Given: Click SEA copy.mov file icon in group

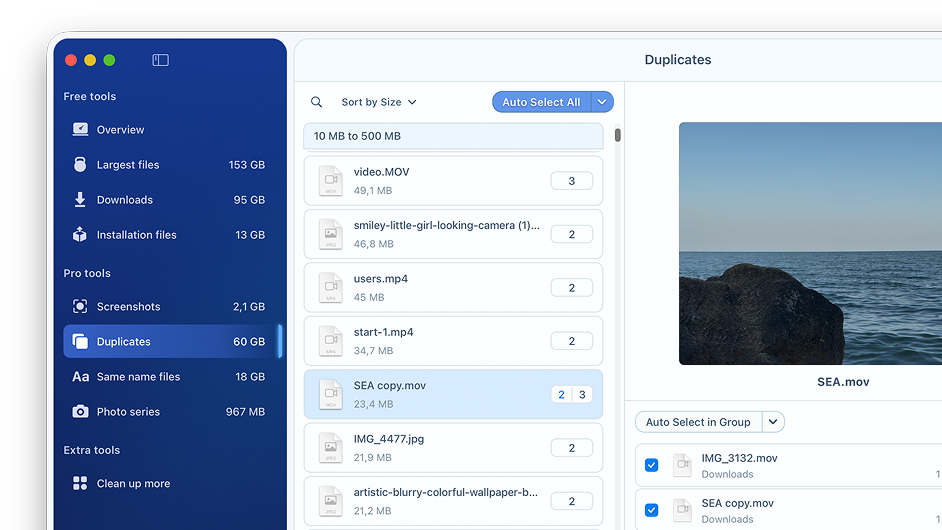Looking at the screenshot, I should (x=682, y=510).
